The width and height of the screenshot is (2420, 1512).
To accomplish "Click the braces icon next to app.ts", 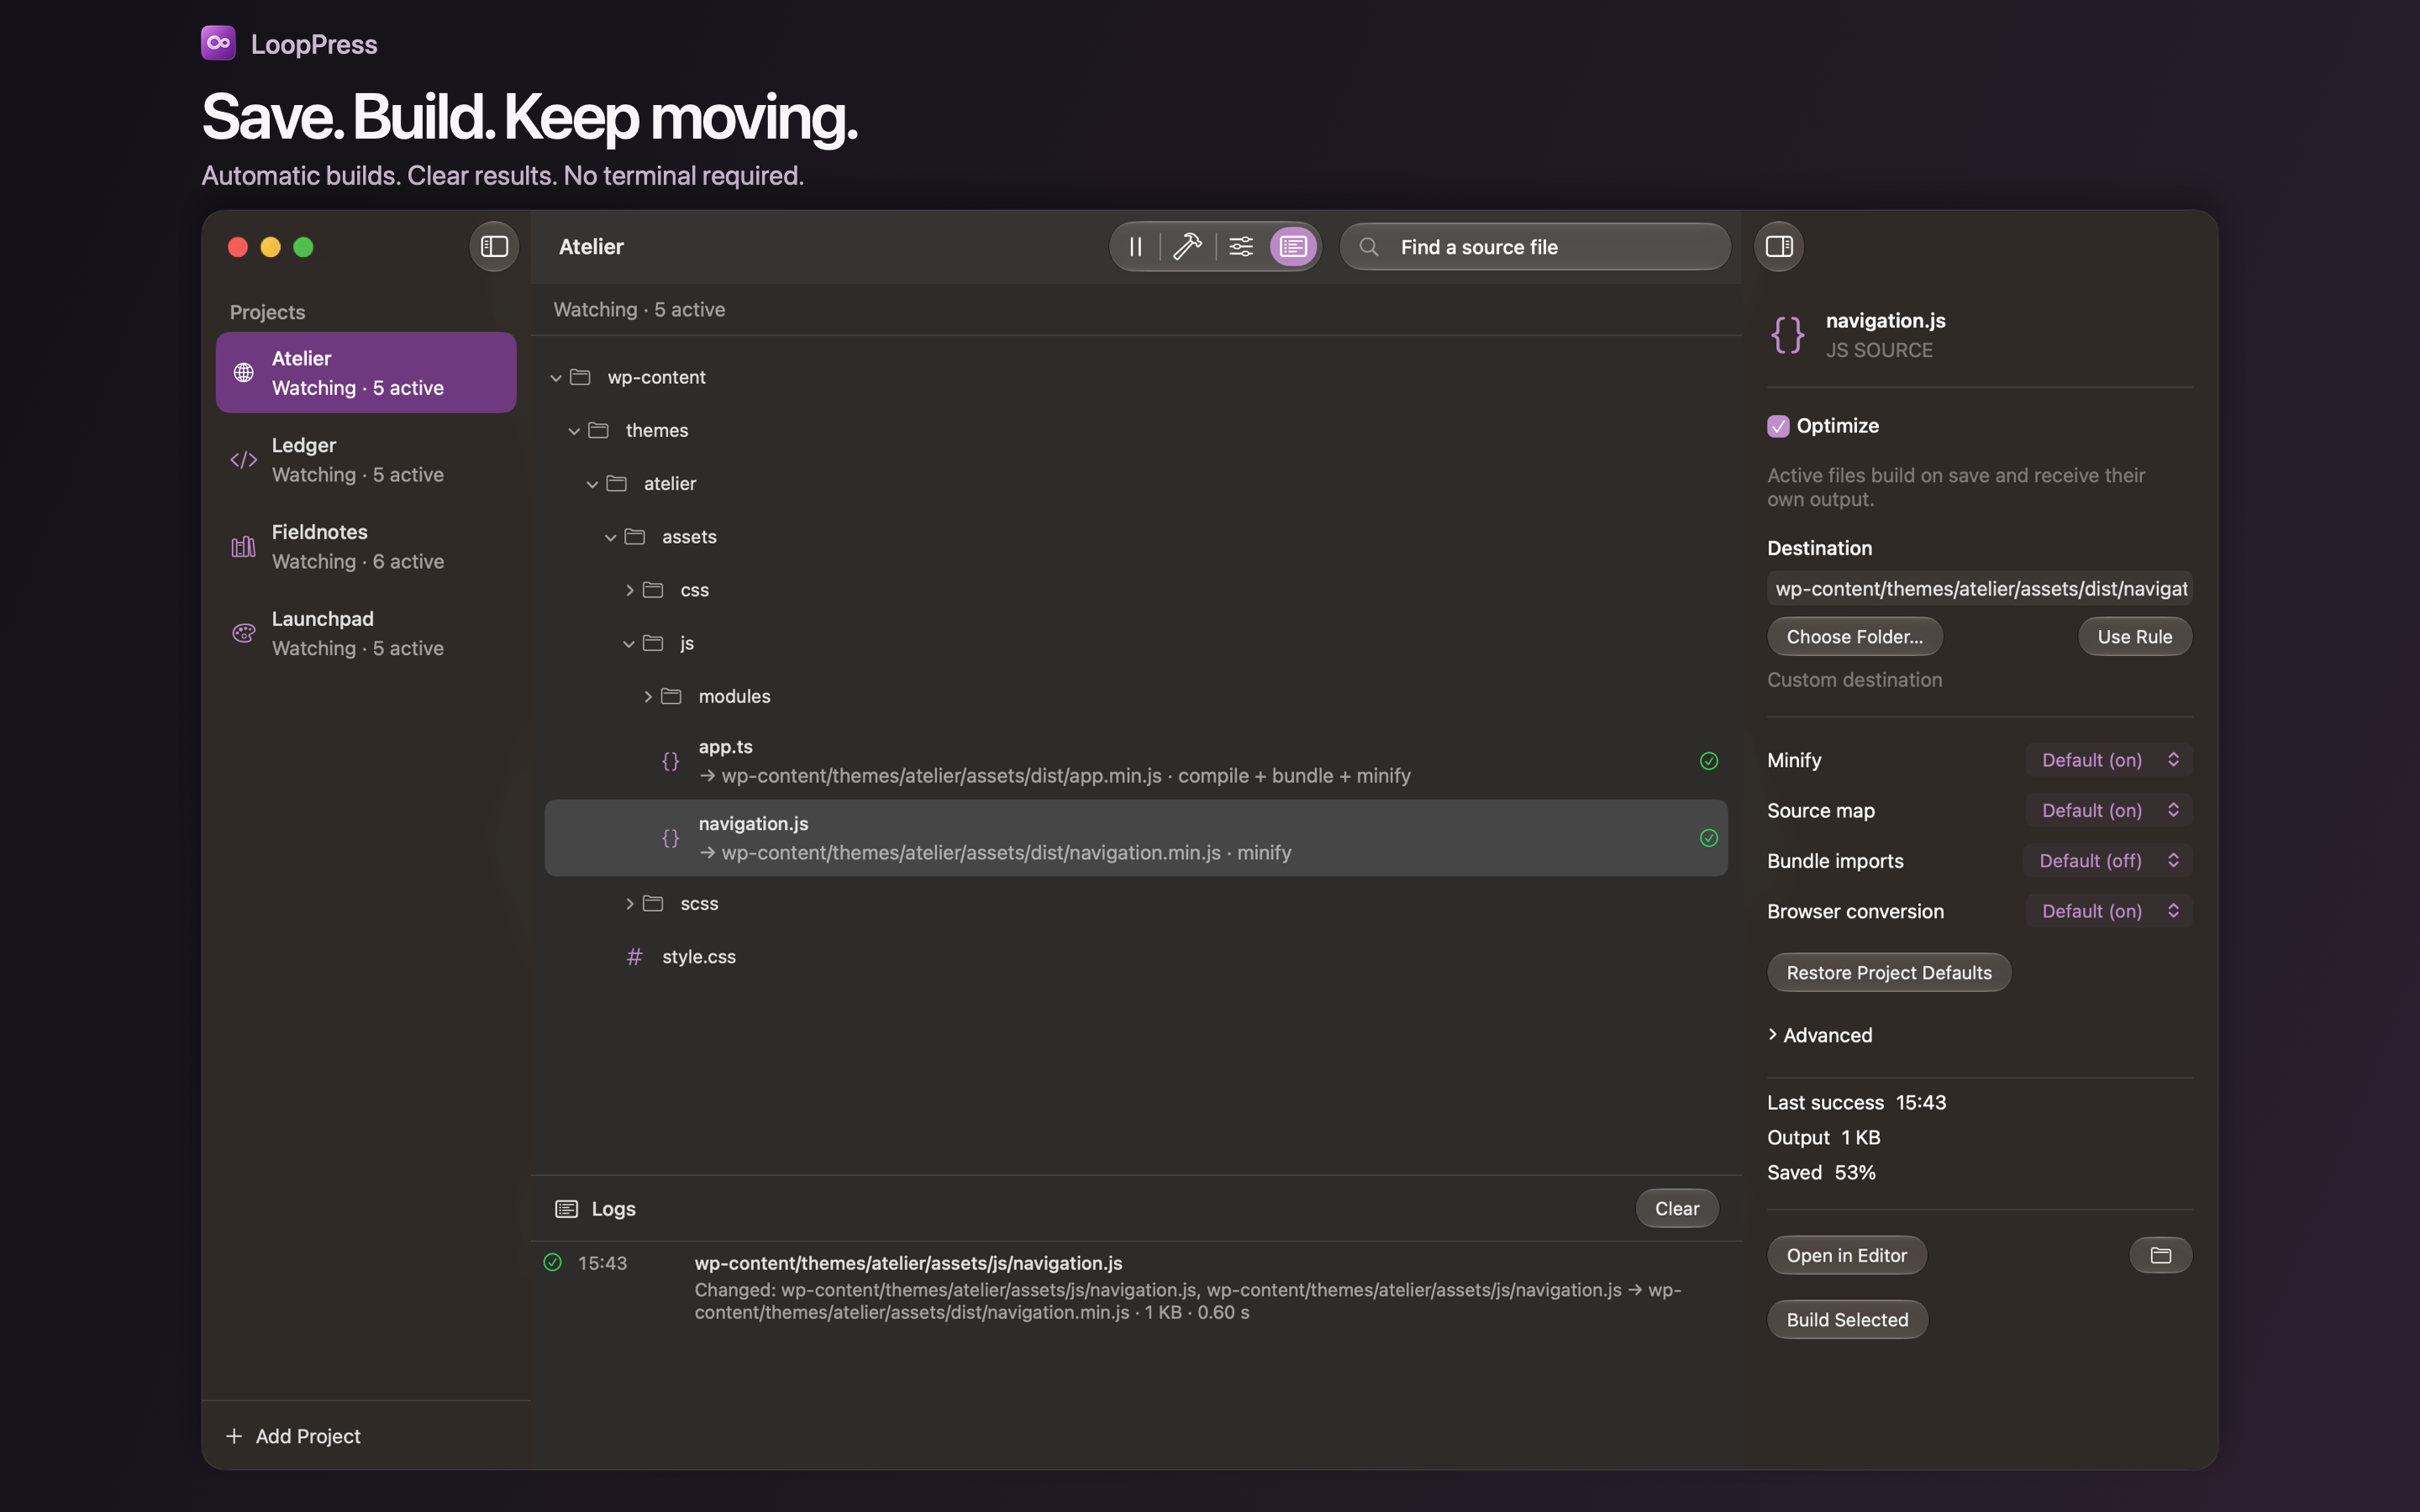I will pos(671,761).
